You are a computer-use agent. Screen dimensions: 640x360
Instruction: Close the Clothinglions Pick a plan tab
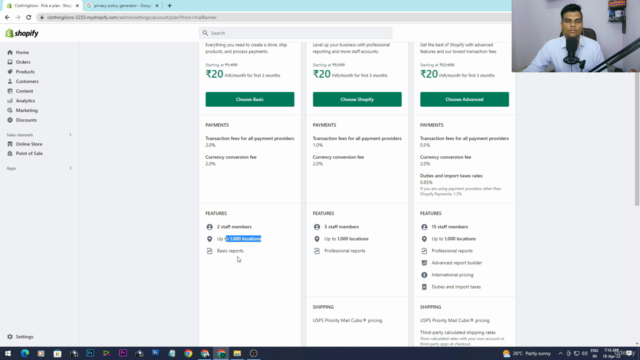pyautogui.click(x=77, y=6)
